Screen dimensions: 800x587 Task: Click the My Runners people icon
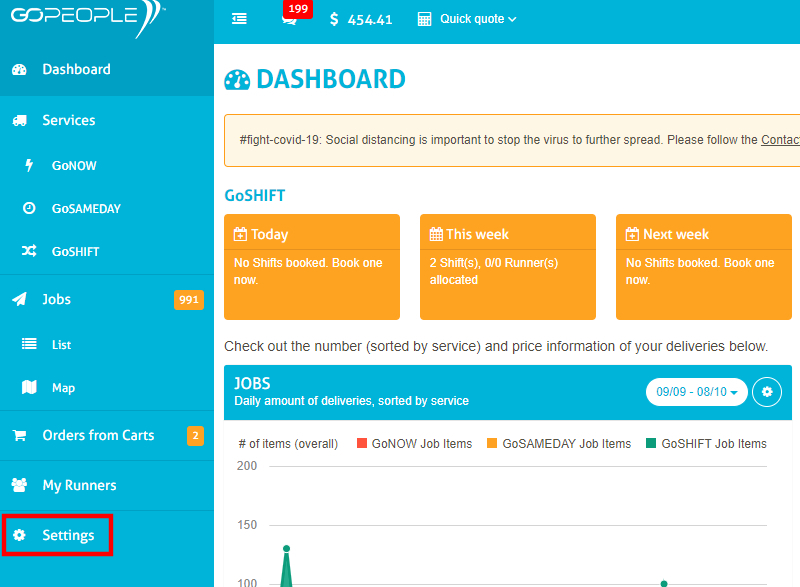pos(19,485)
